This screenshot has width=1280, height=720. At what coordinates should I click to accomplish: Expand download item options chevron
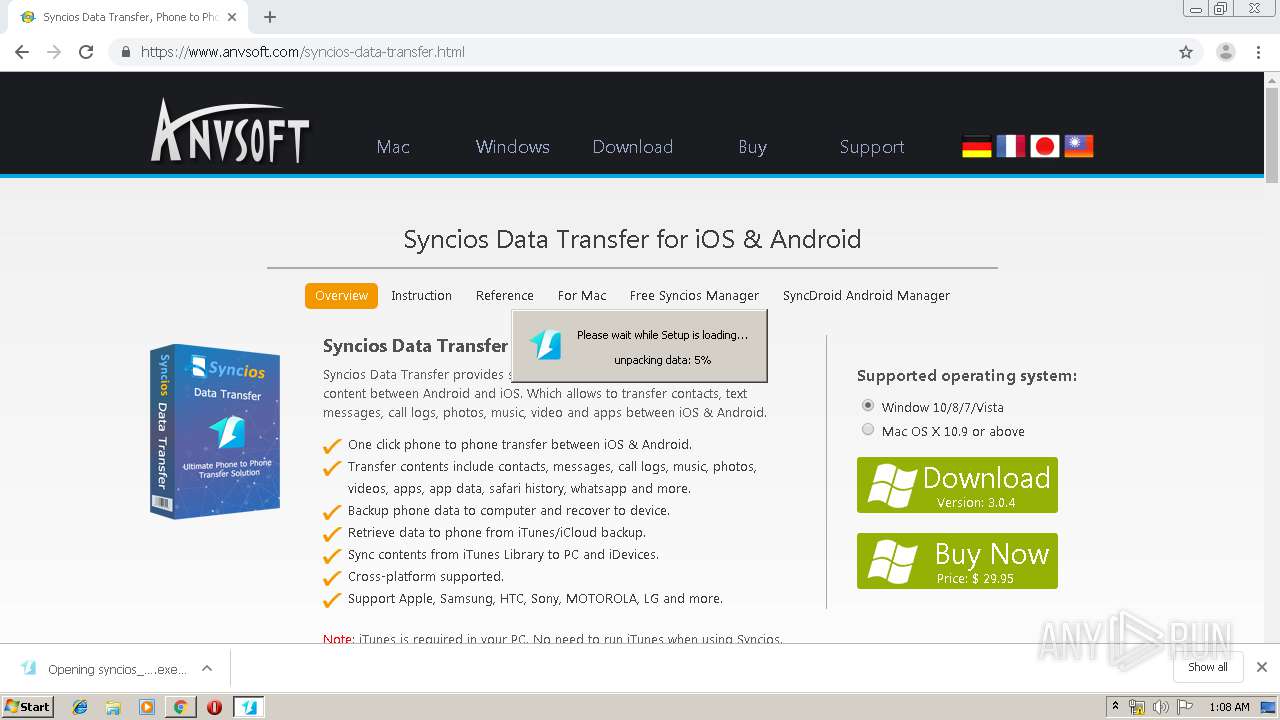207,668
